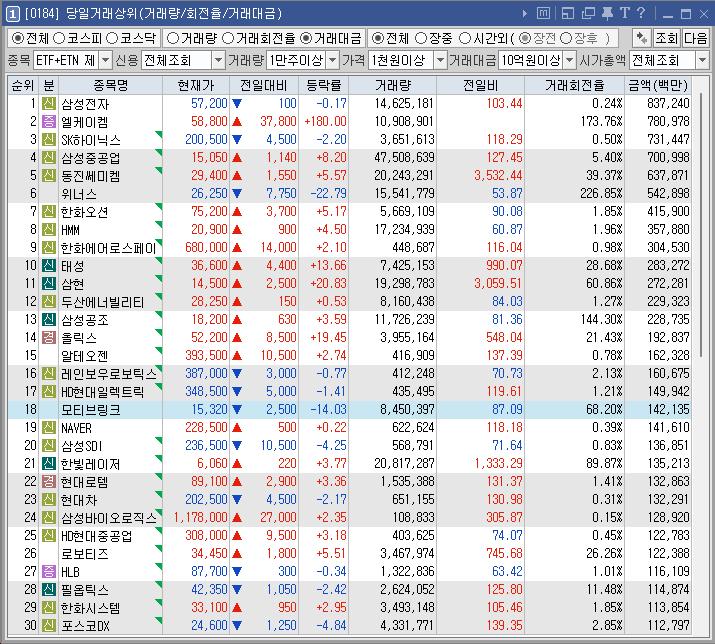Viewport: 715px width, 644px height.
Task: Click the stock name 로보티즈
Action: click(85, 554)
